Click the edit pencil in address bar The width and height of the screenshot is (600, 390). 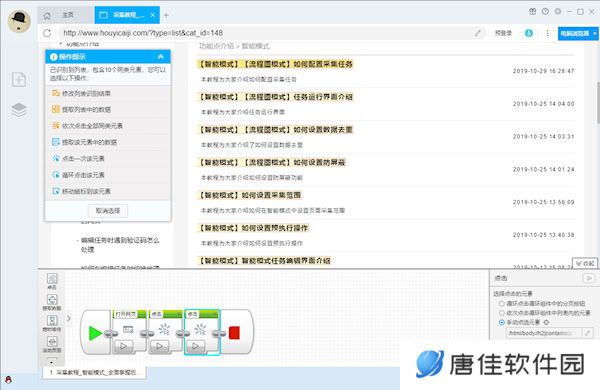click(478, 33)
